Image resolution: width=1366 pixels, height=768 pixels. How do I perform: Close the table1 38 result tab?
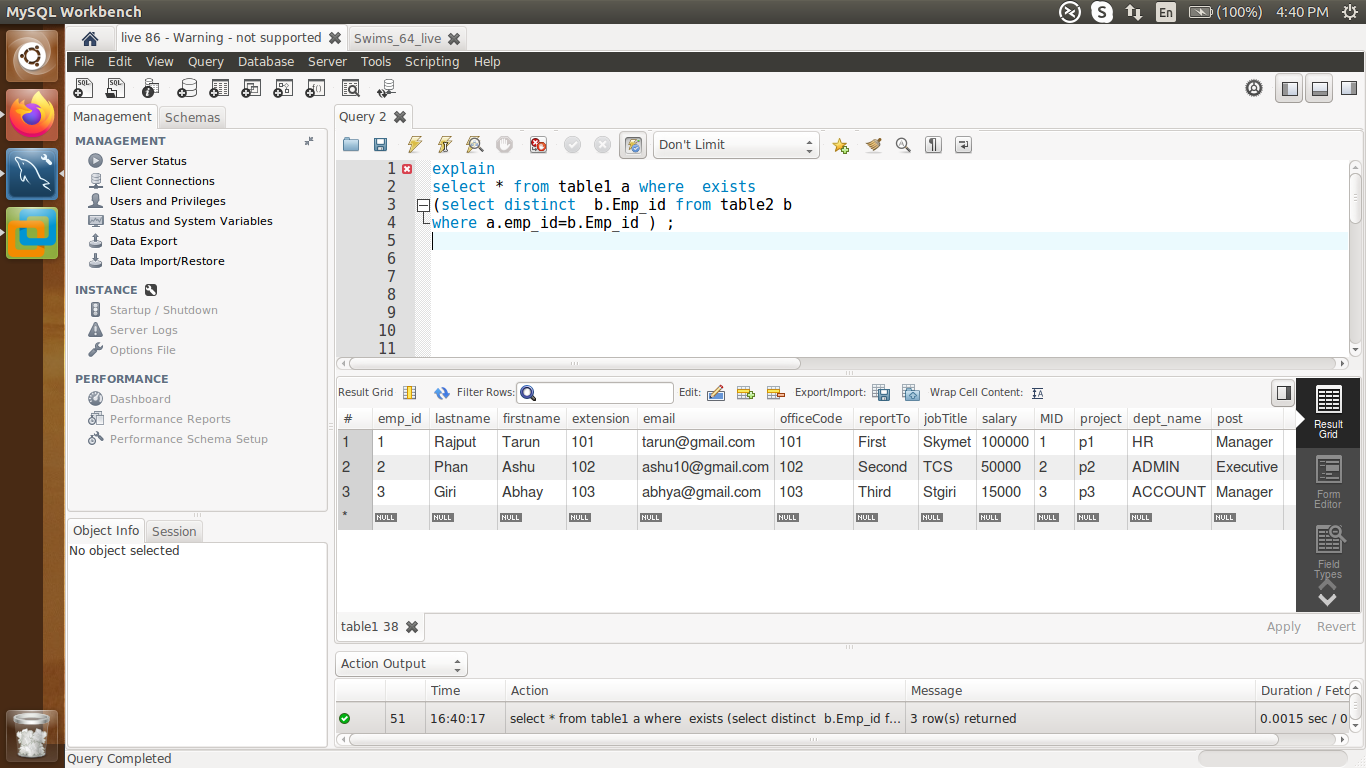click(x=411, y=627)
